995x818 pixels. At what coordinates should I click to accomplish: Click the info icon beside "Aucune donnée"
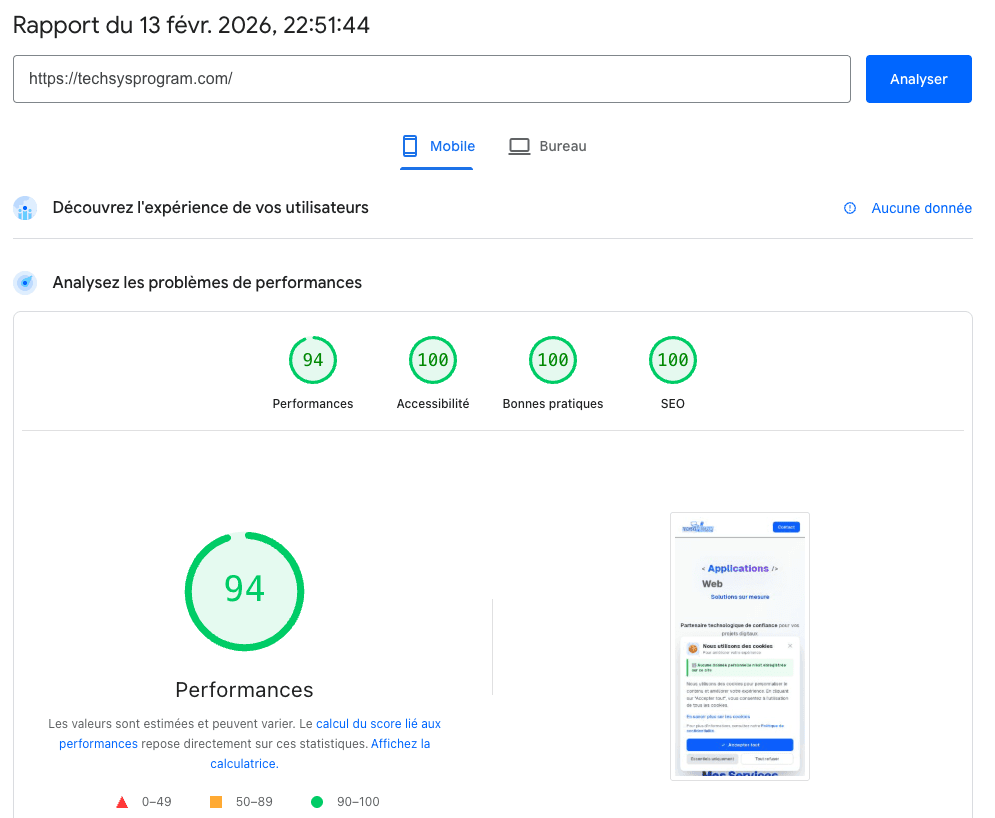(849, 208)
